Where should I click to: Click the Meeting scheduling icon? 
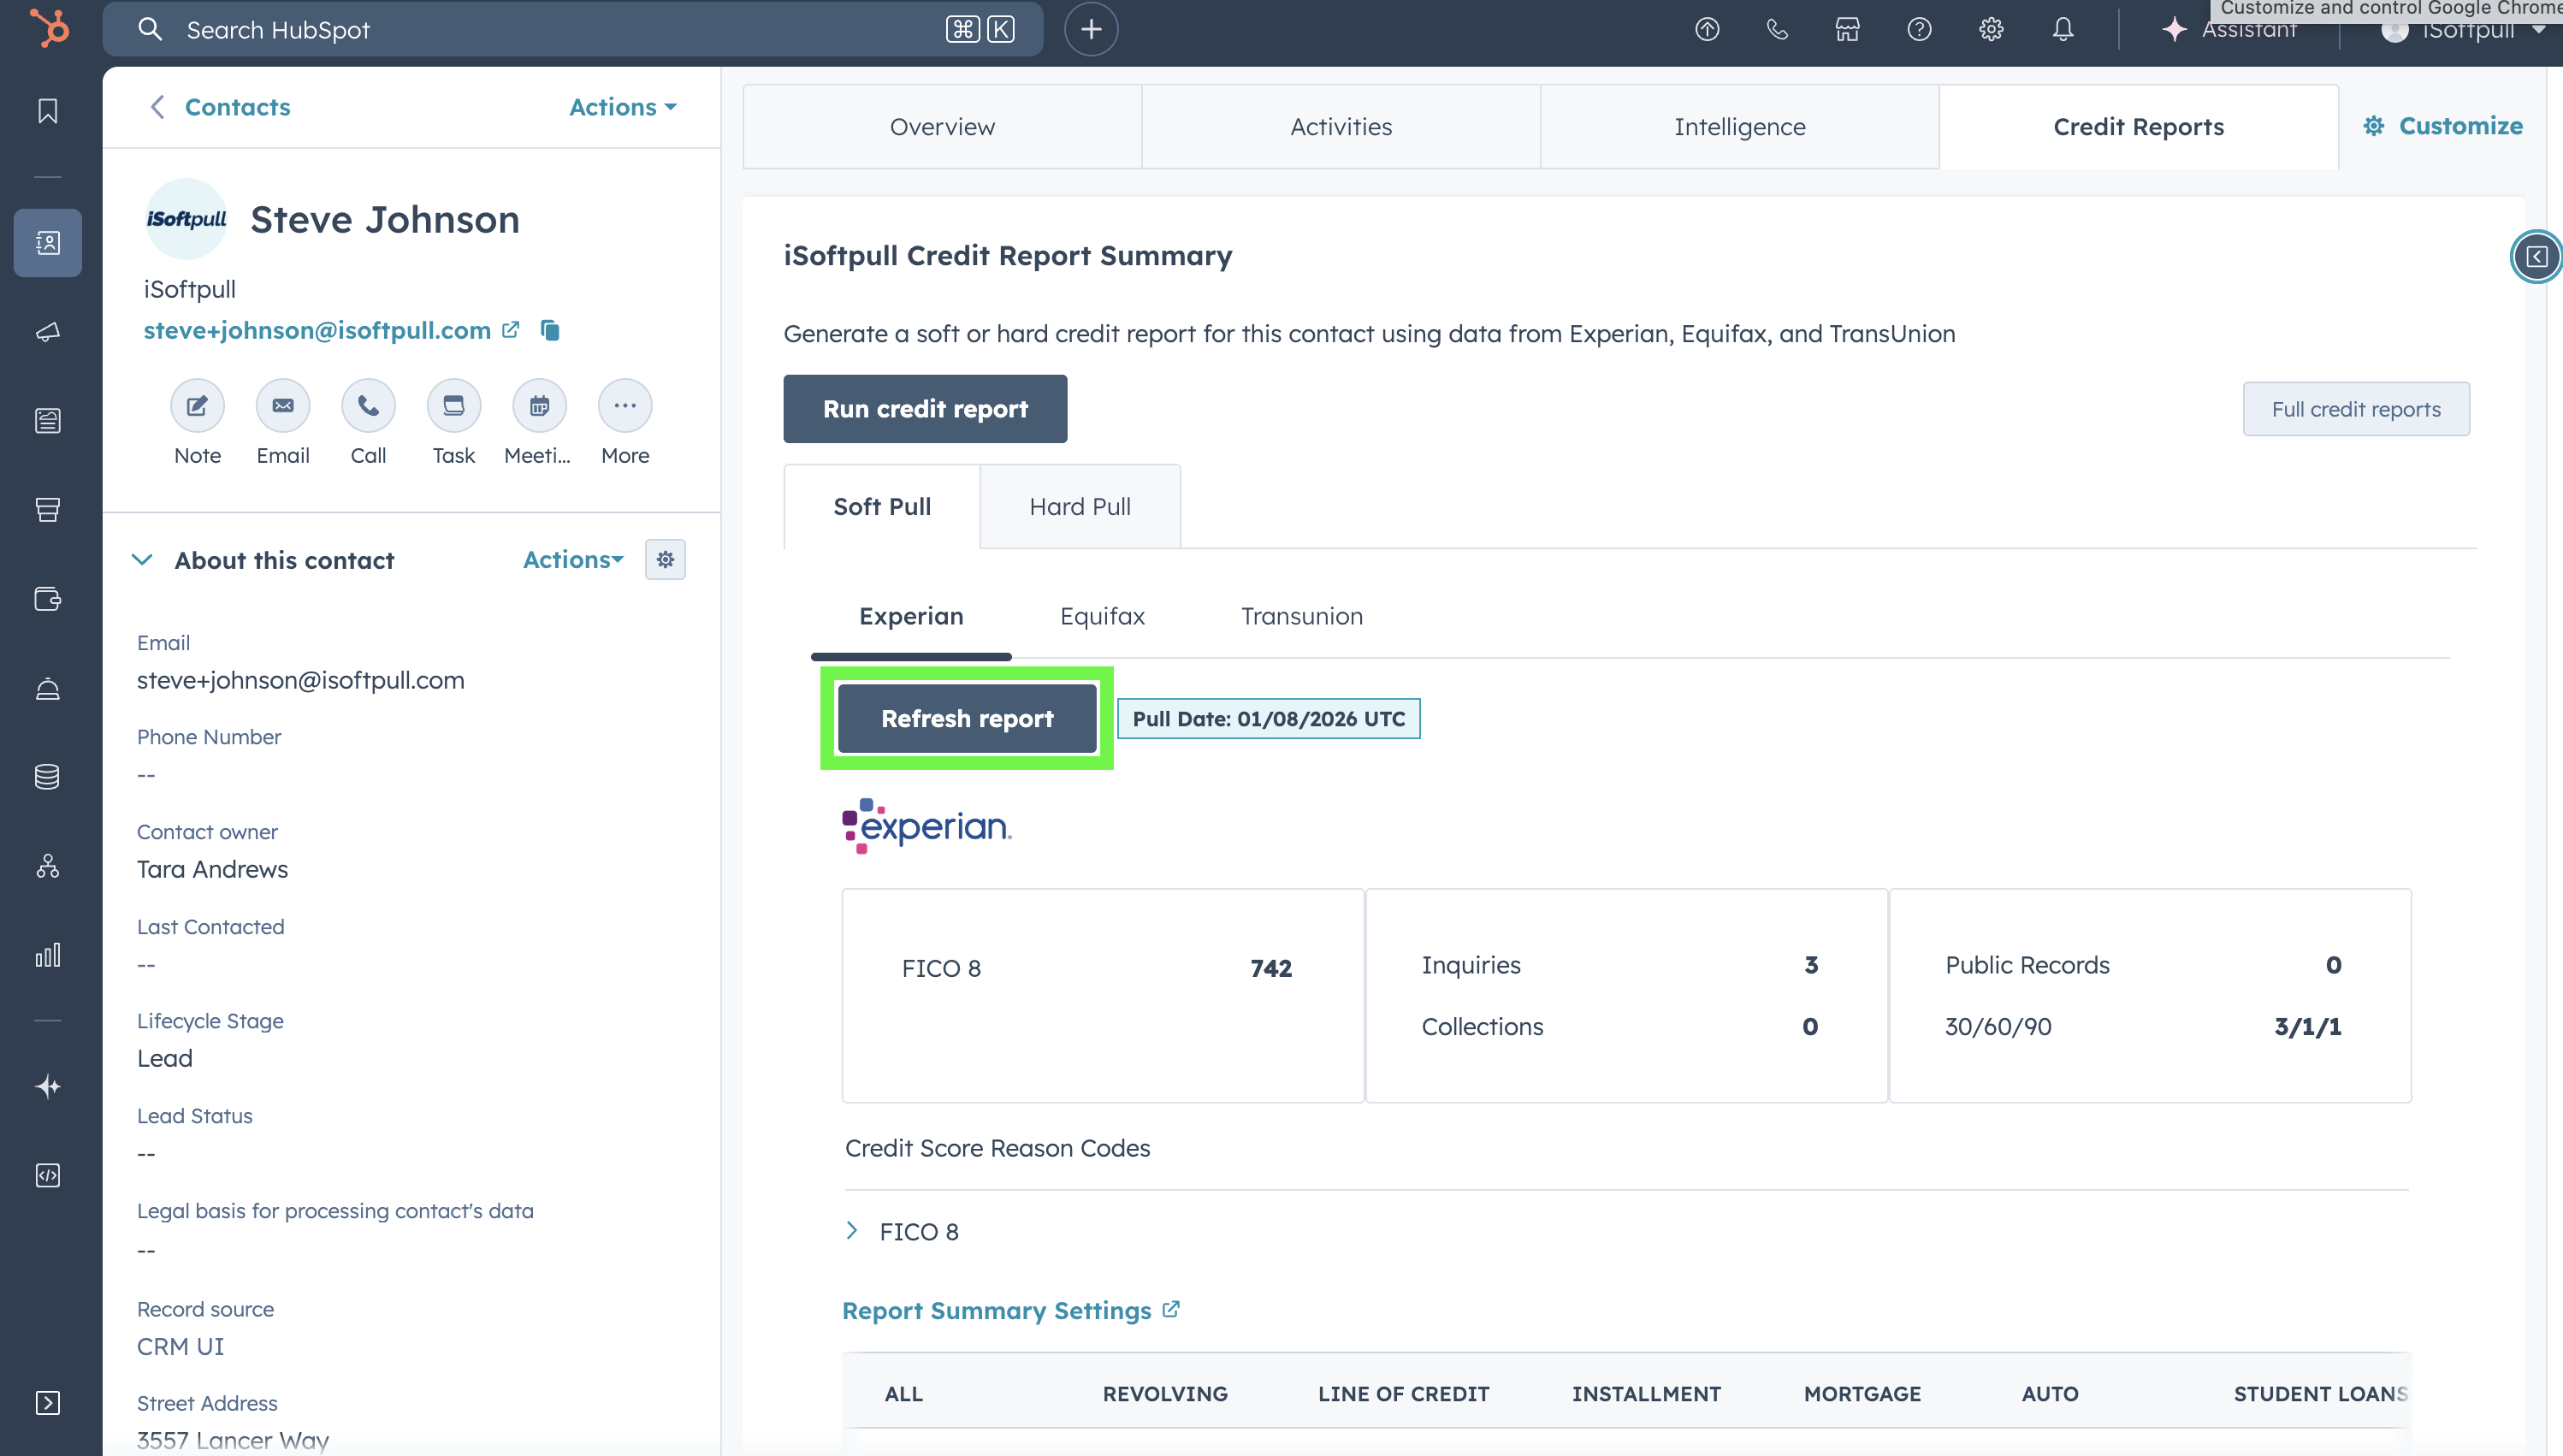[x=539, y=406]
